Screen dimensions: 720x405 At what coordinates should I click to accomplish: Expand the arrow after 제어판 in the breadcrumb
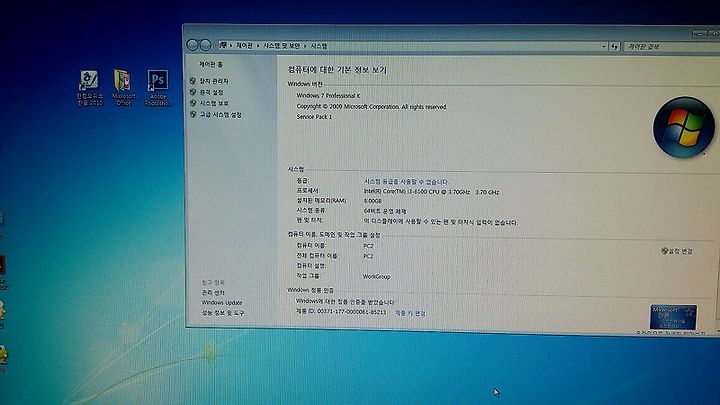258,45
